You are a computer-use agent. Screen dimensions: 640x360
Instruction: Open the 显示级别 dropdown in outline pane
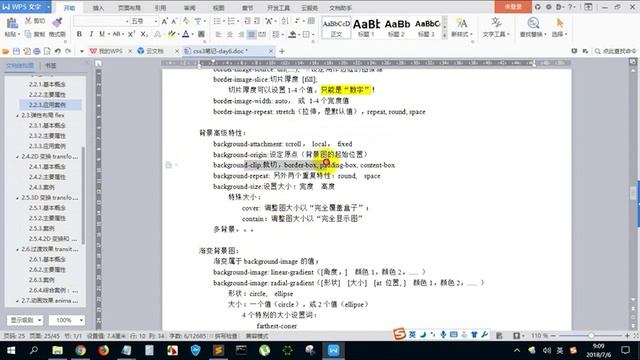(x=25, y=320)
